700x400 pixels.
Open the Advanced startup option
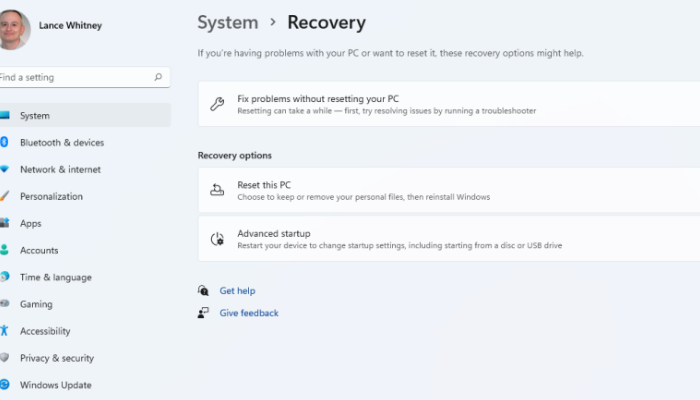449,239
